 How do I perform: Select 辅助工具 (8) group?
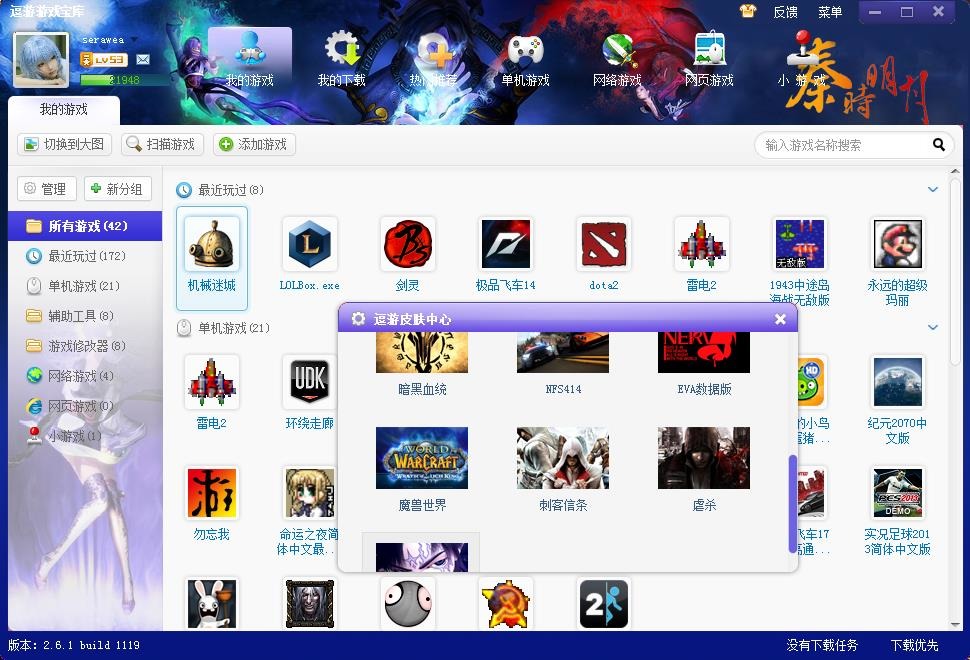85,316
